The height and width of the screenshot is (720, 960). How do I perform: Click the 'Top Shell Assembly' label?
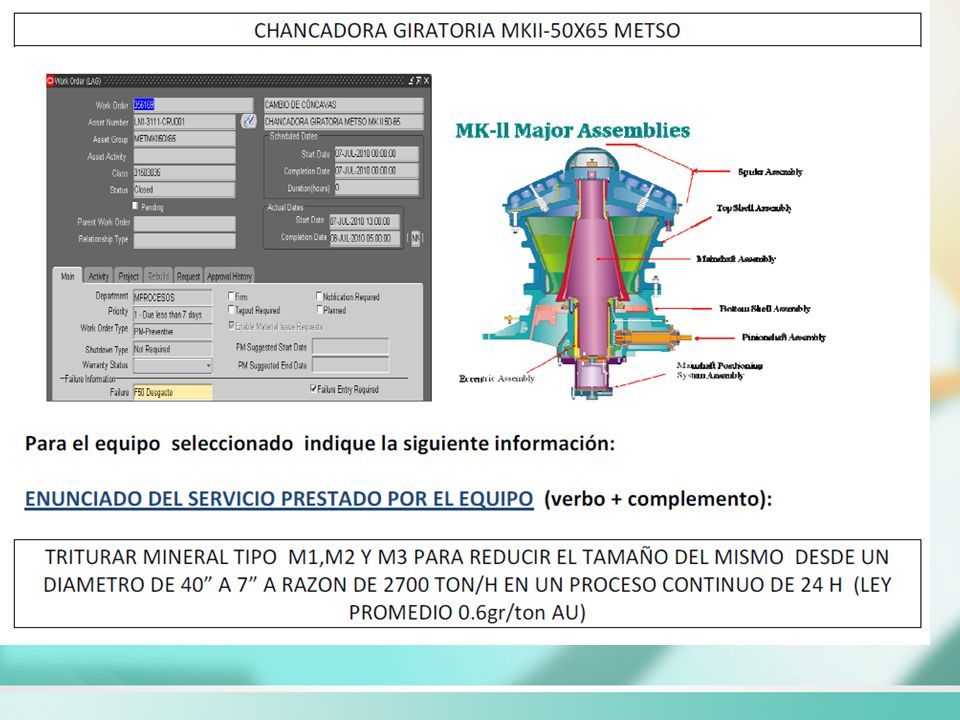[x=754, y=208]
